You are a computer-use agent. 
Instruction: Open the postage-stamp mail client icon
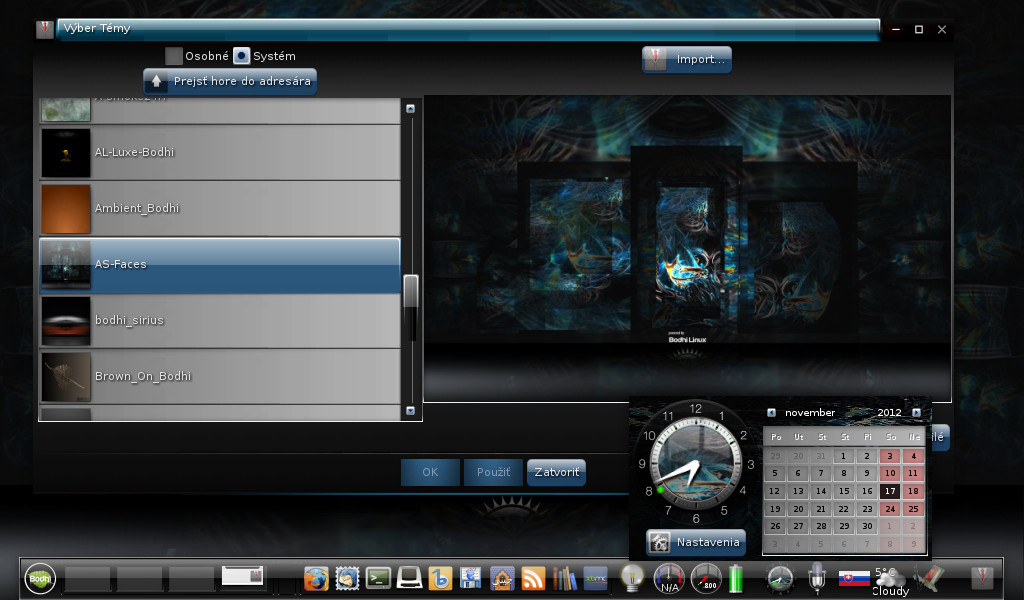pyautogui.click(x=347, y=578)
